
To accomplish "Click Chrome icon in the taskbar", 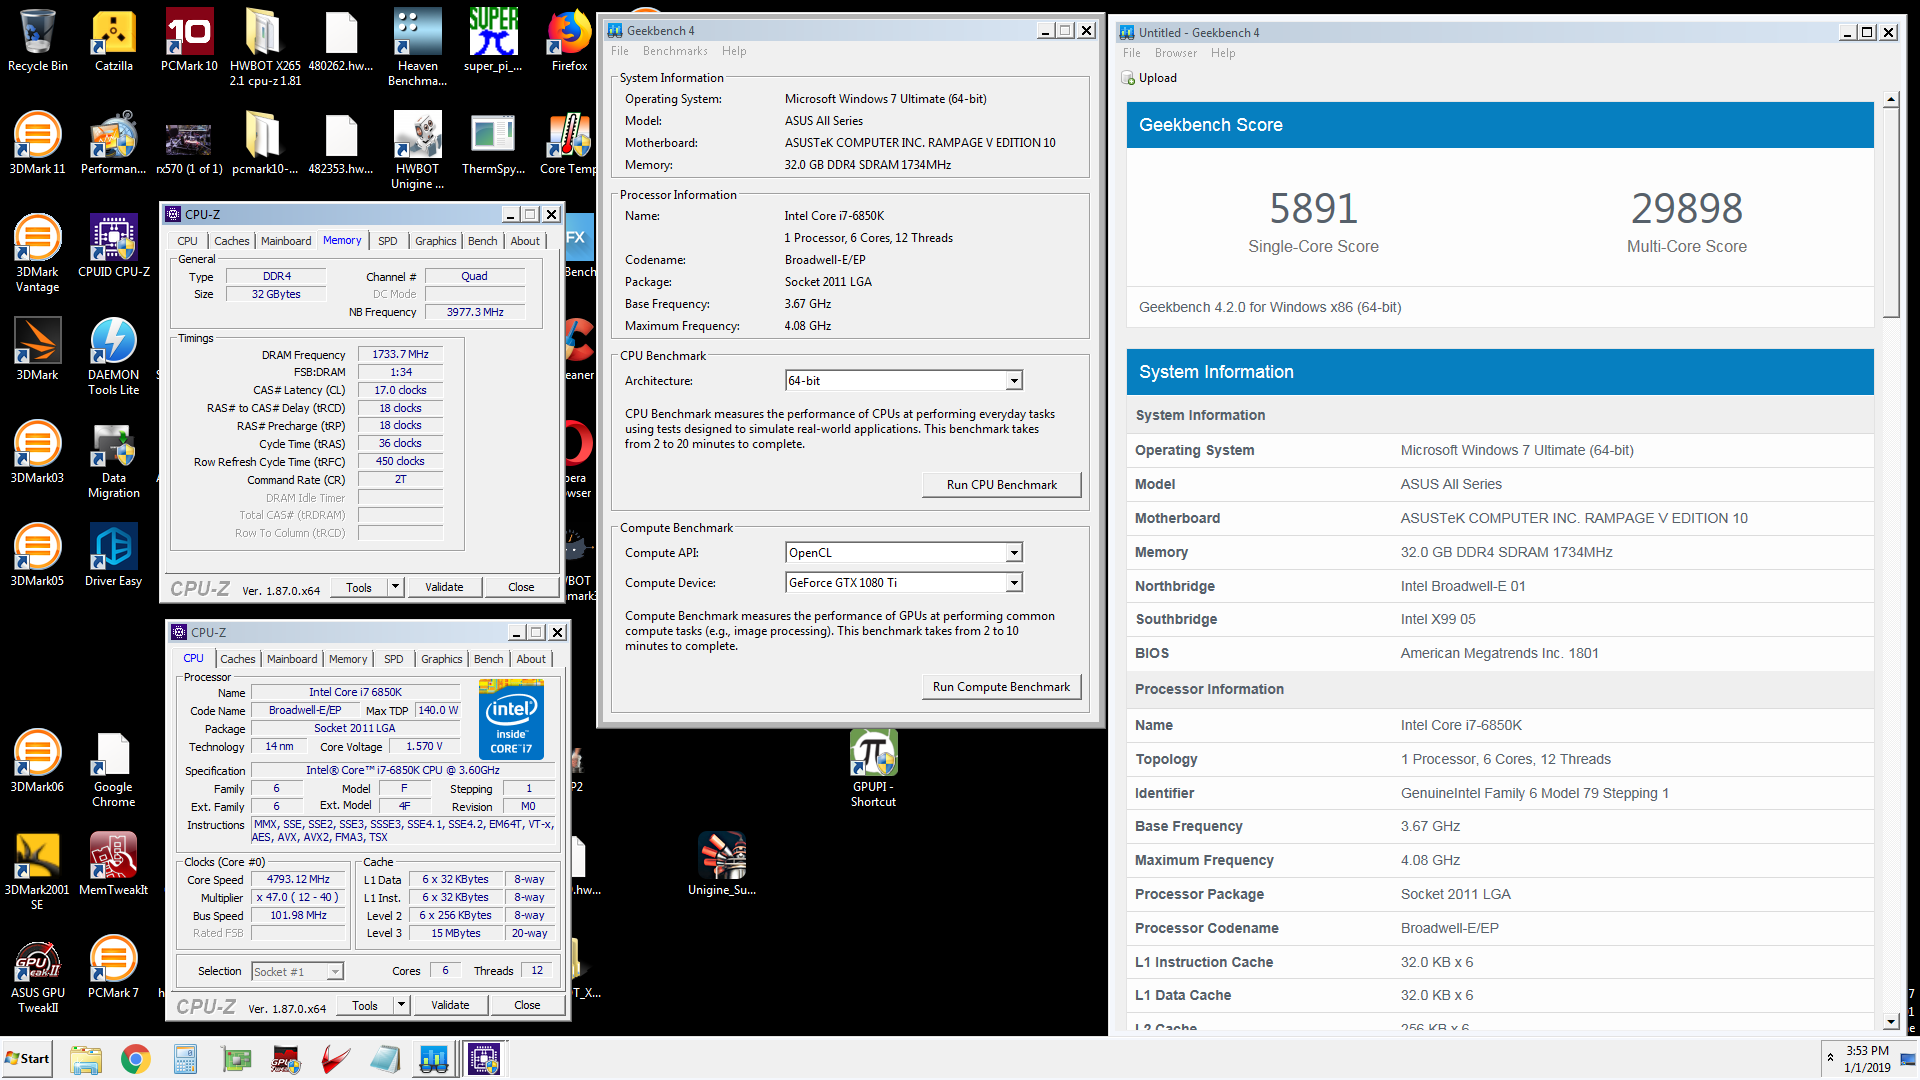I will click(135, 1059).
